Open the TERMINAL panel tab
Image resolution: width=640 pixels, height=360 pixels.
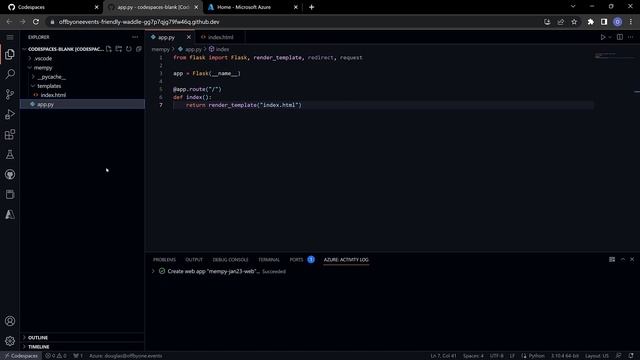pyautogui.click(x=269, y=260)
